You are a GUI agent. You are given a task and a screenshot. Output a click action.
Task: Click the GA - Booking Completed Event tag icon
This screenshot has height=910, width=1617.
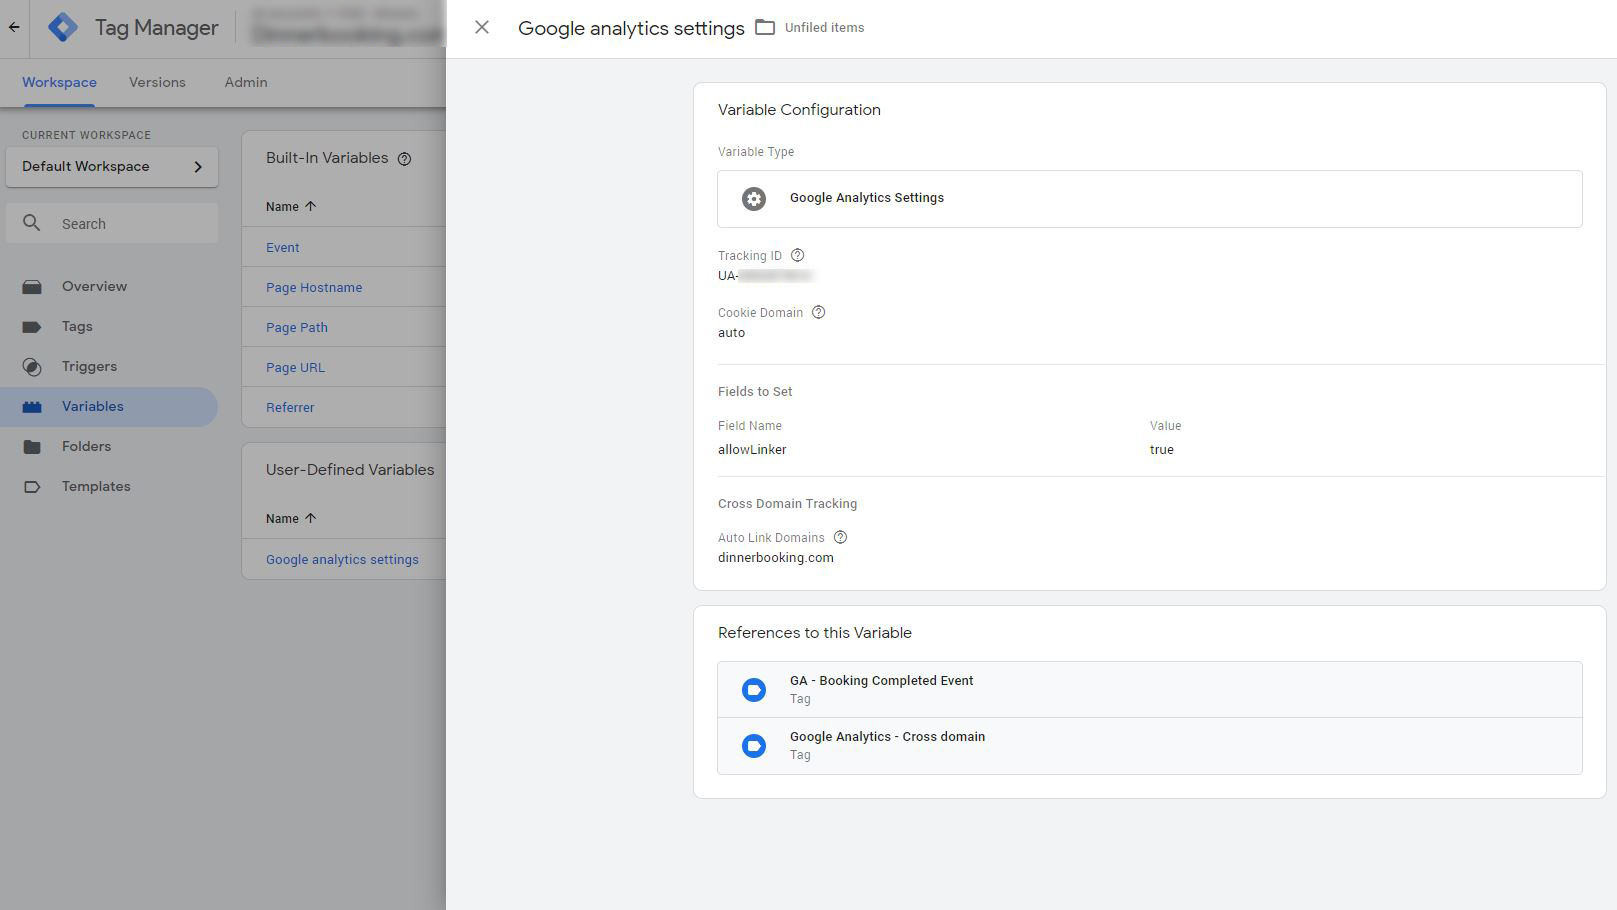(754, 690)
